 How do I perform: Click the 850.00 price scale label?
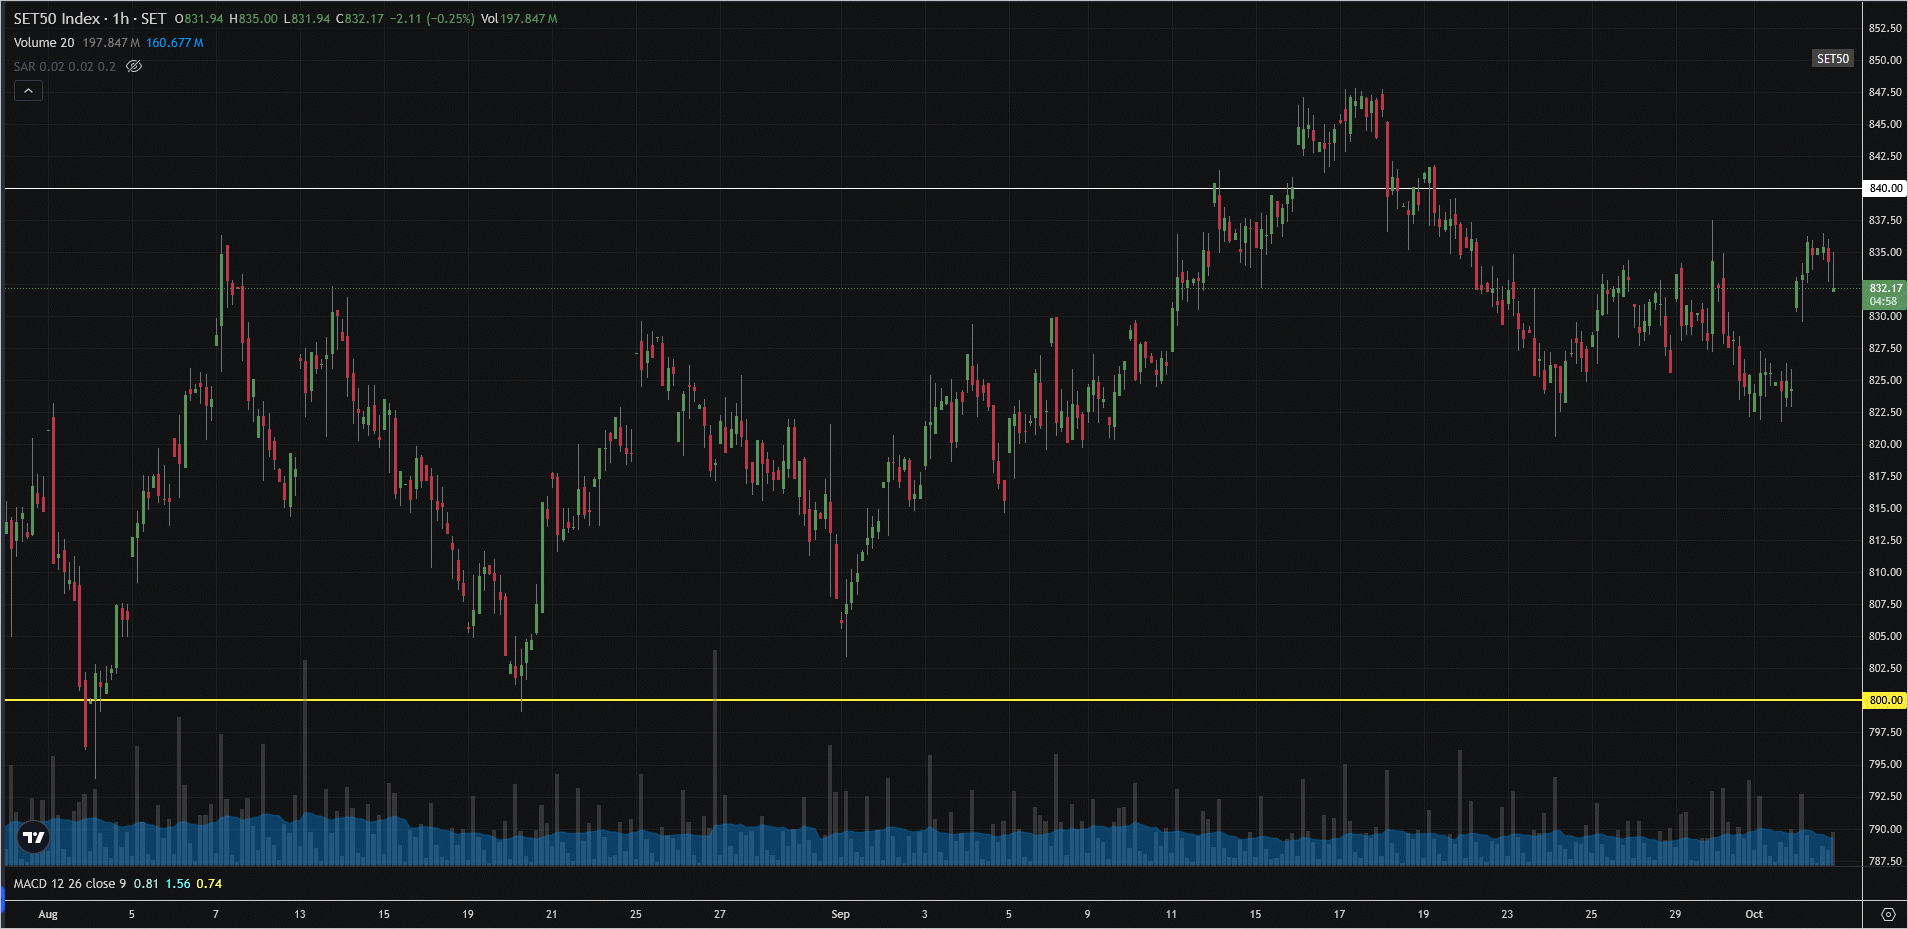coord(1885,60)
